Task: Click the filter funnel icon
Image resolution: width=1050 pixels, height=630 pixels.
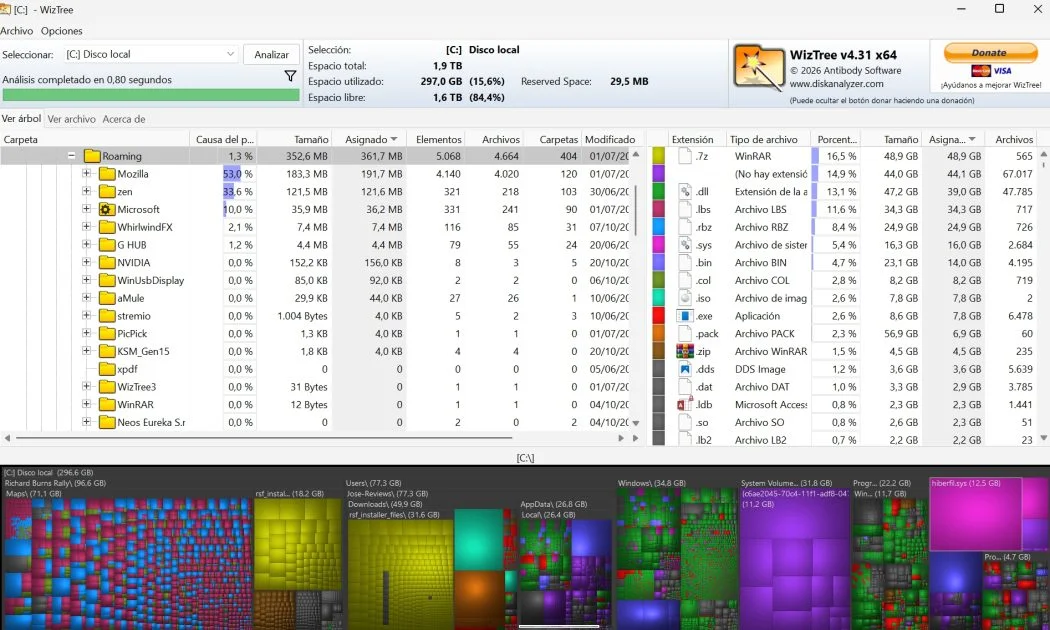Action: pyautogui.click(x=290, y=76)
